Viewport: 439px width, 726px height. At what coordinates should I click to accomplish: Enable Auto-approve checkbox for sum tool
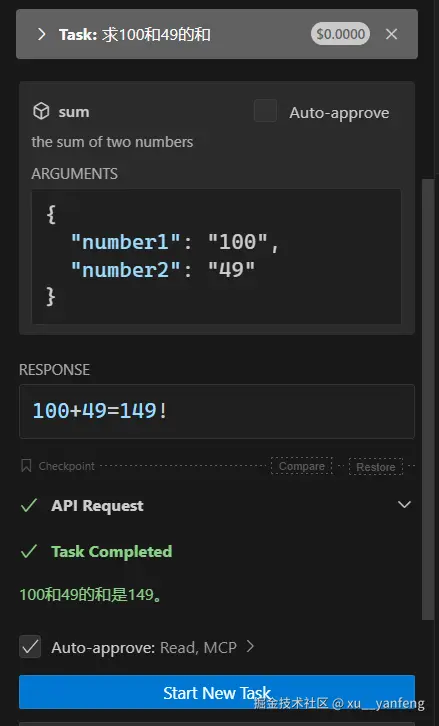(x=265, y=111)
